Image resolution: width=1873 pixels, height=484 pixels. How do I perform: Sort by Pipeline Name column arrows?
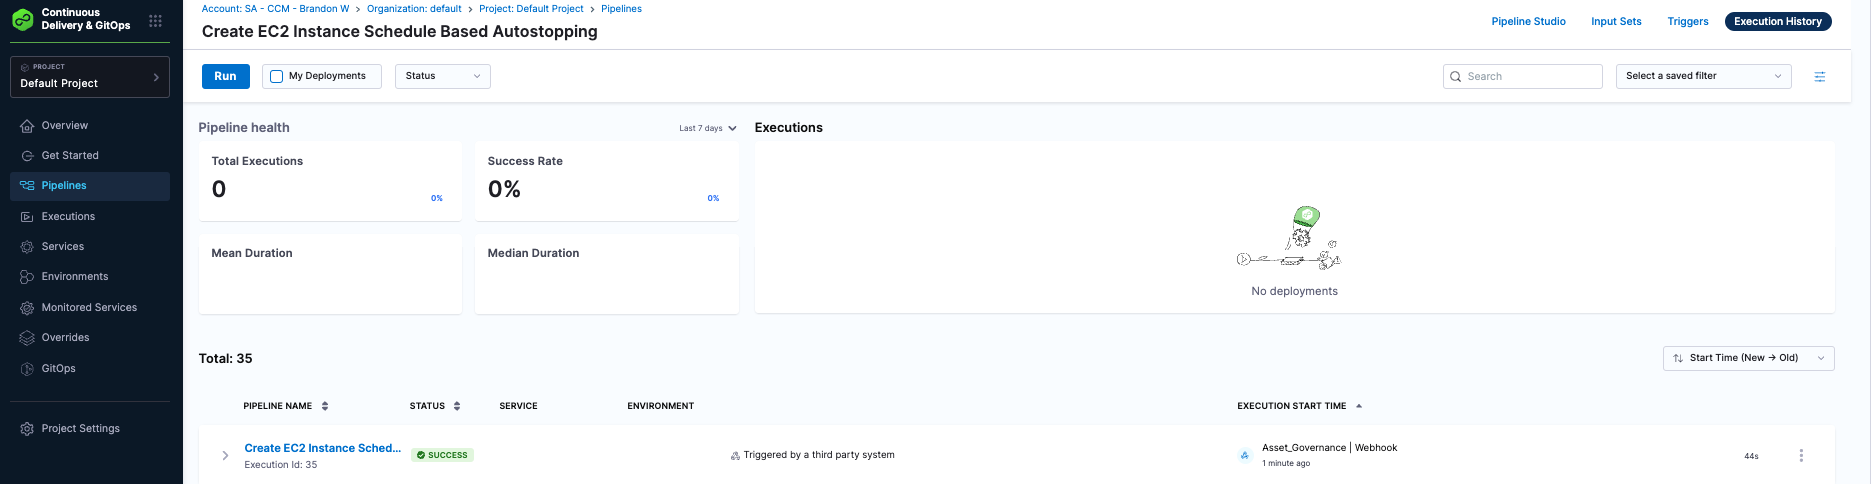click(x=325, y=406)
